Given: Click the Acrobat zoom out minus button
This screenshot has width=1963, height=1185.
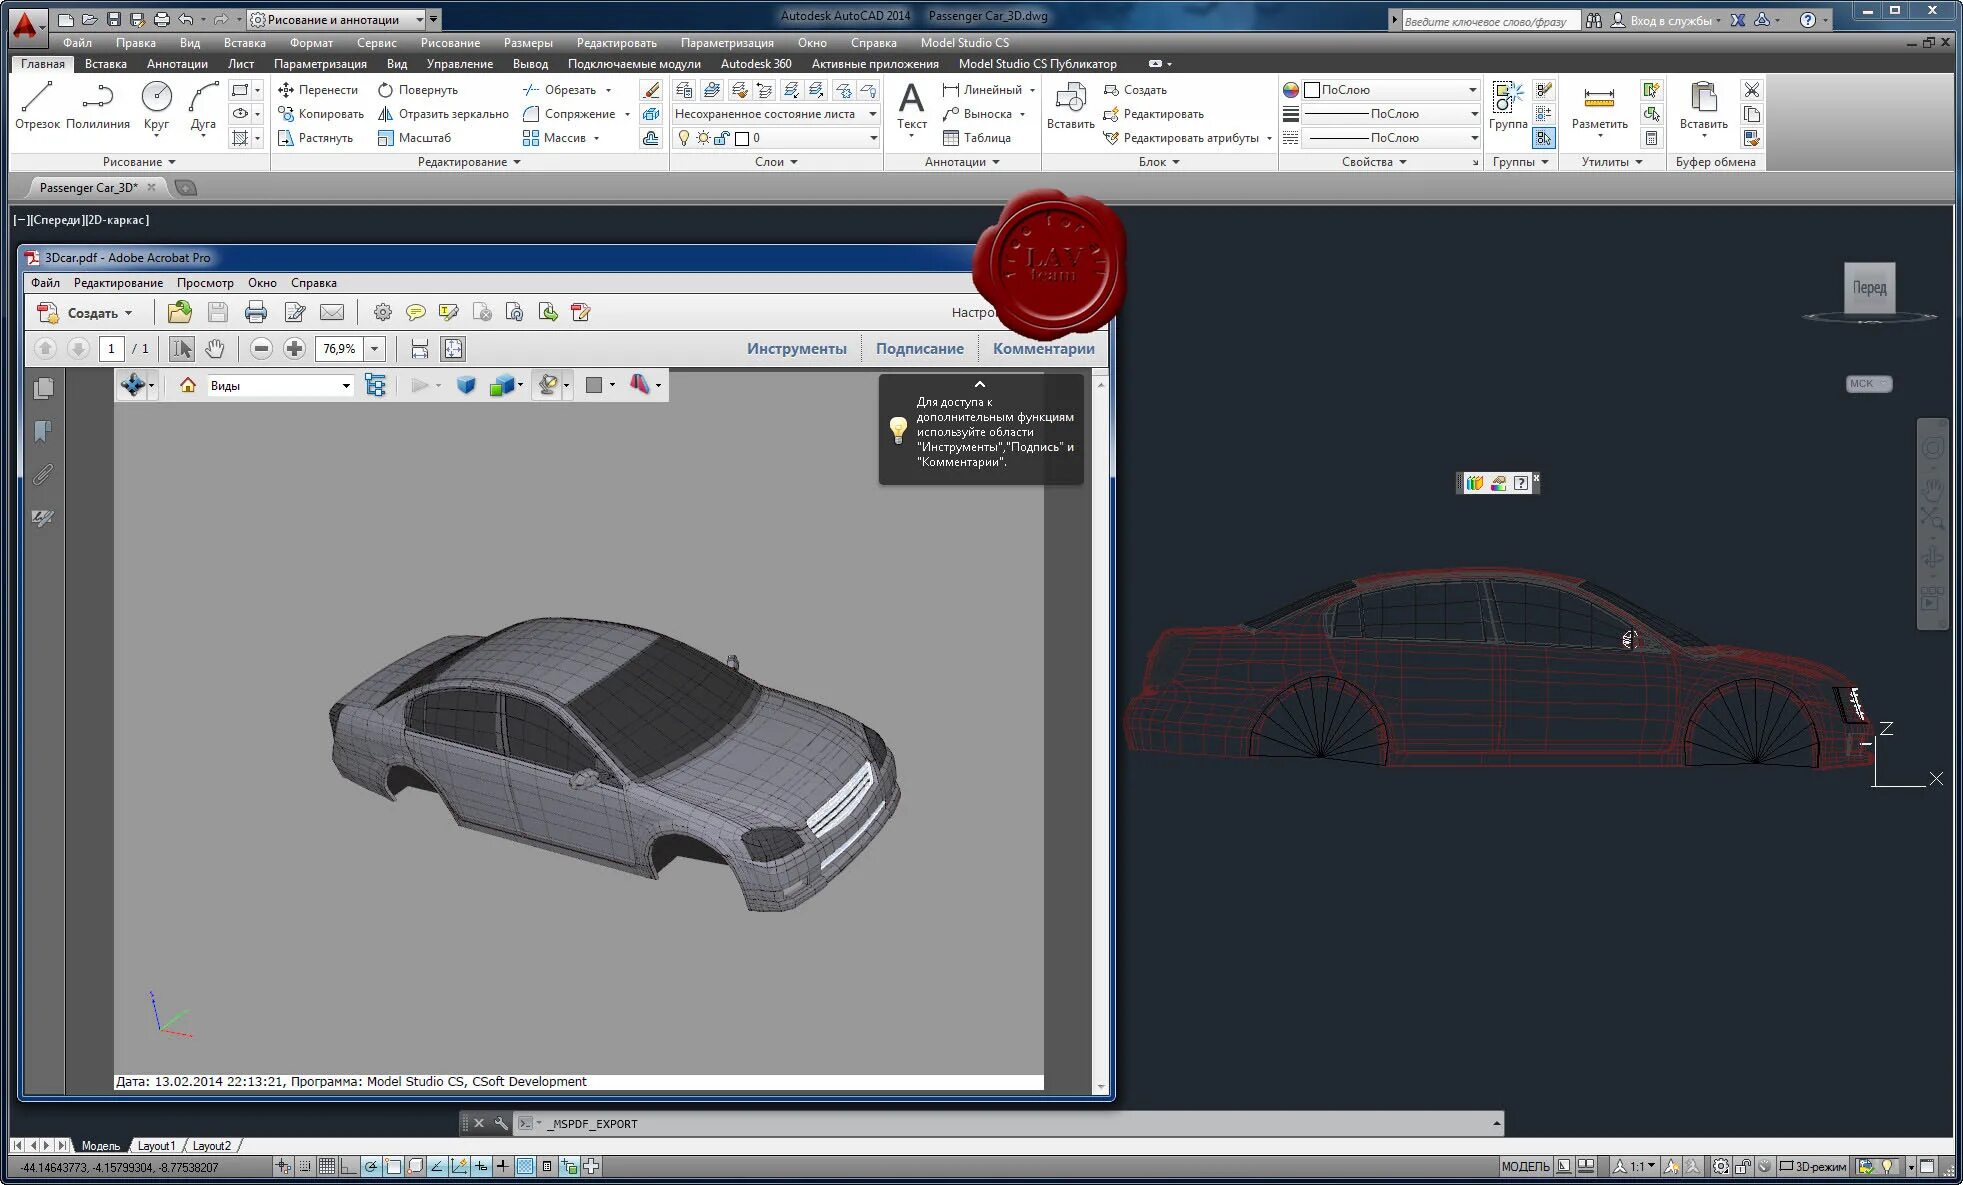Looking at the screenshot, I should (261, 349).
